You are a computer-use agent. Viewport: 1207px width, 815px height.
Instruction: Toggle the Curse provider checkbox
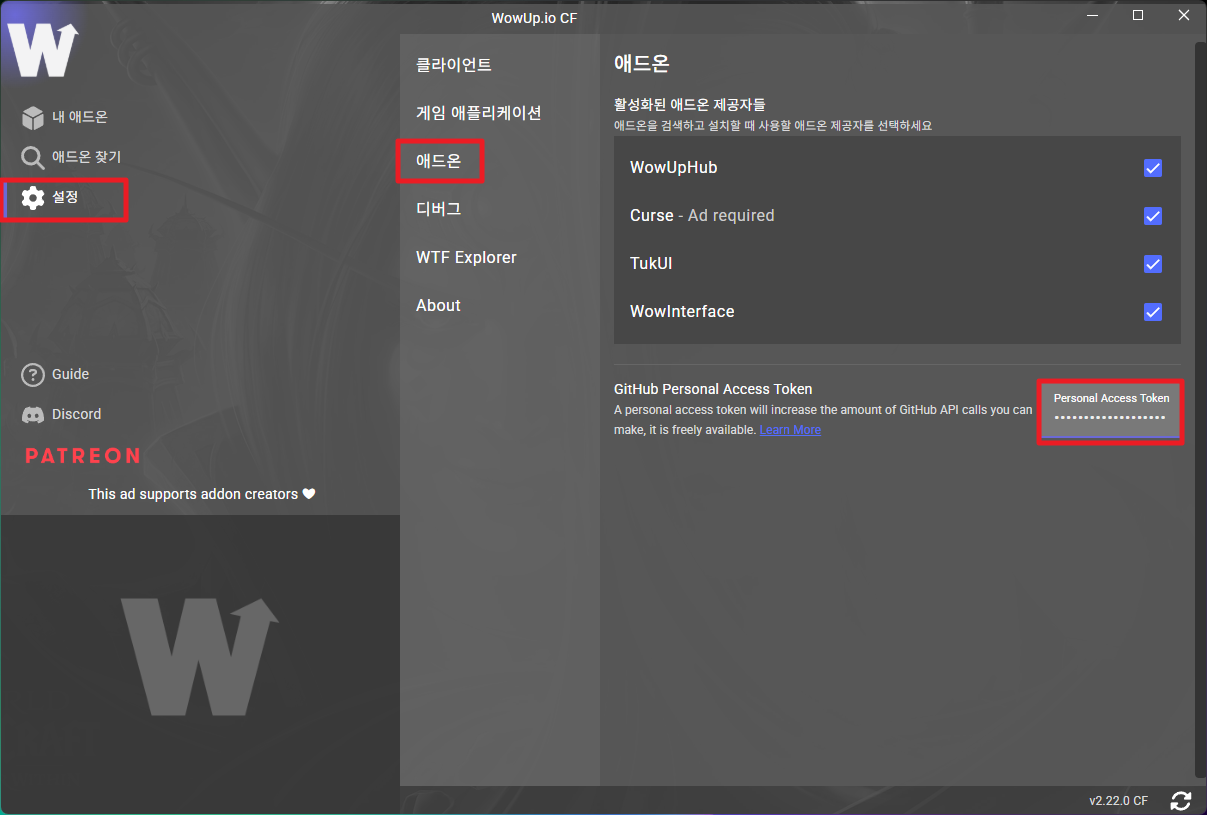pos(1153,216)
